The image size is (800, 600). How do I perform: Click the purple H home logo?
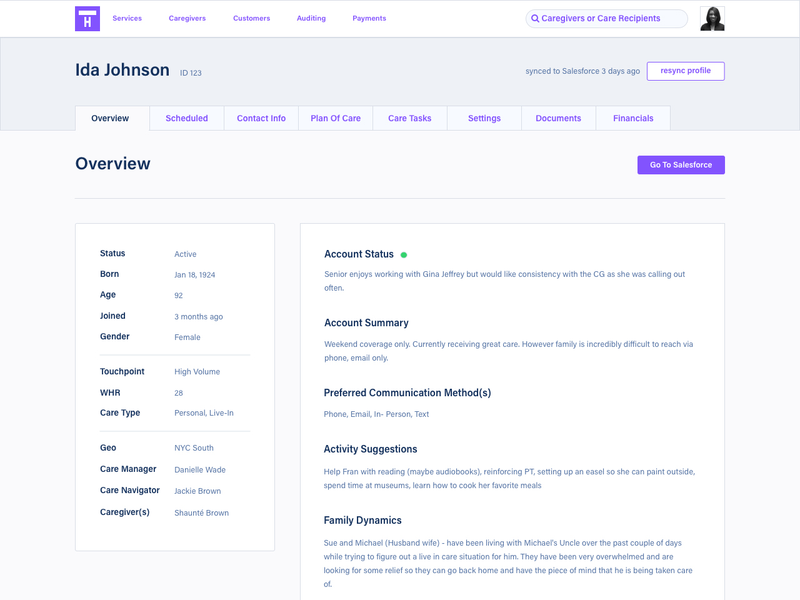87,18
